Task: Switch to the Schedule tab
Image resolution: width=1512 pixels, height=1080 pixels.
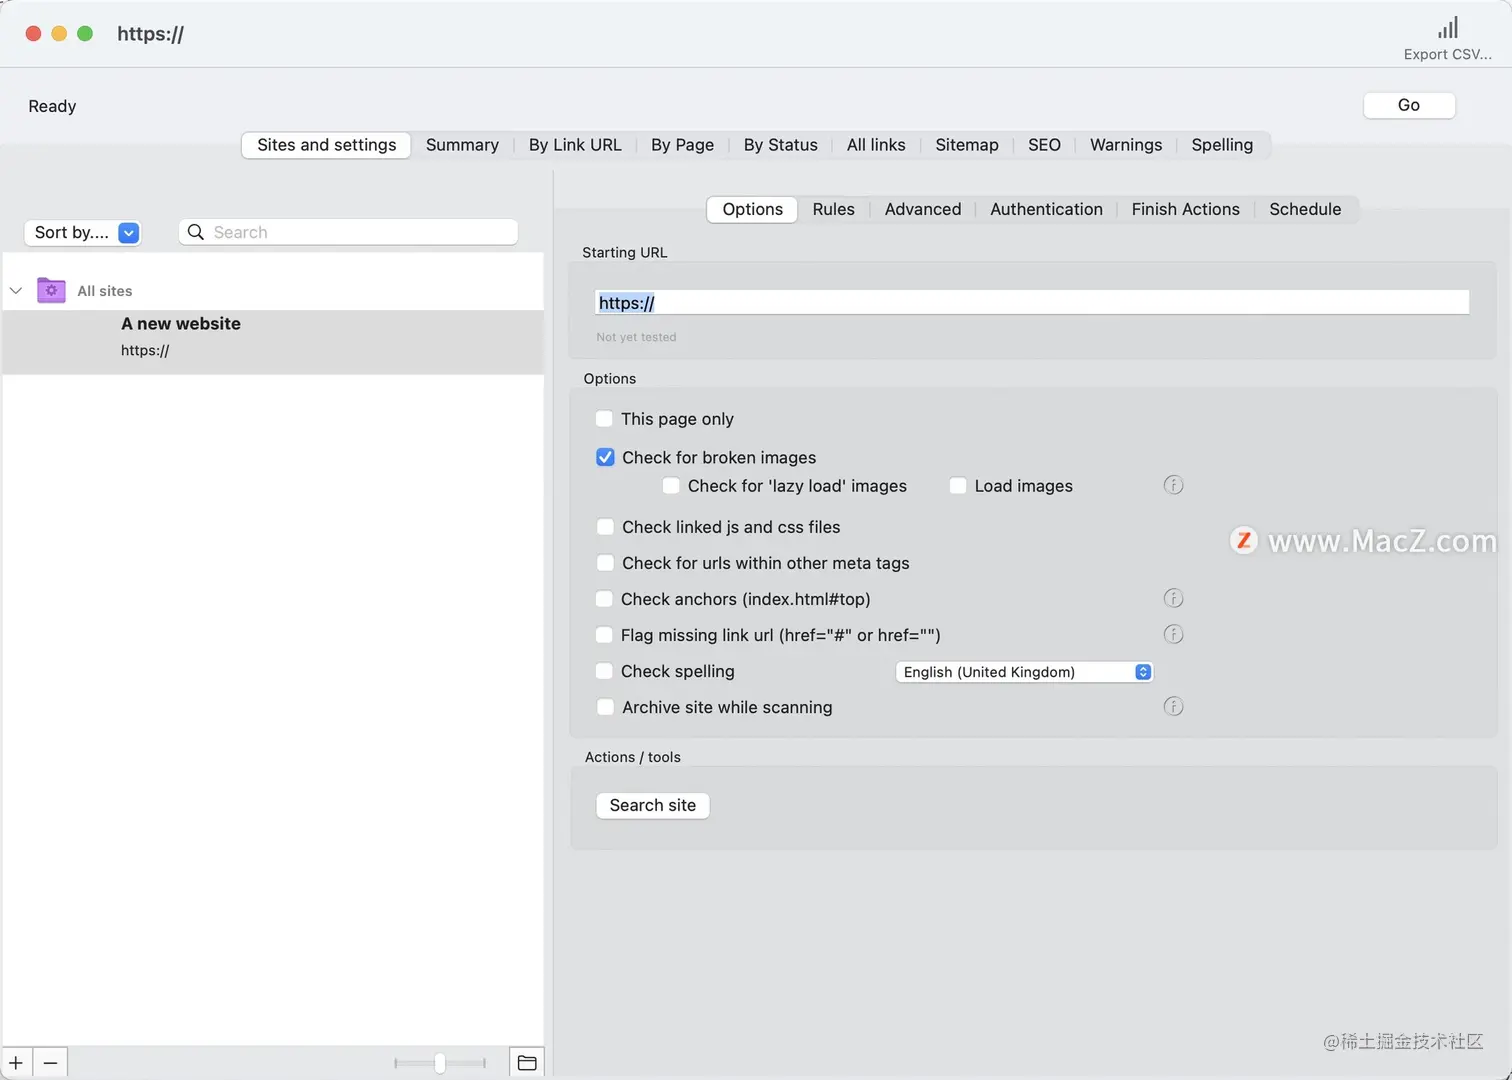Action: [x=1305, y=209]
